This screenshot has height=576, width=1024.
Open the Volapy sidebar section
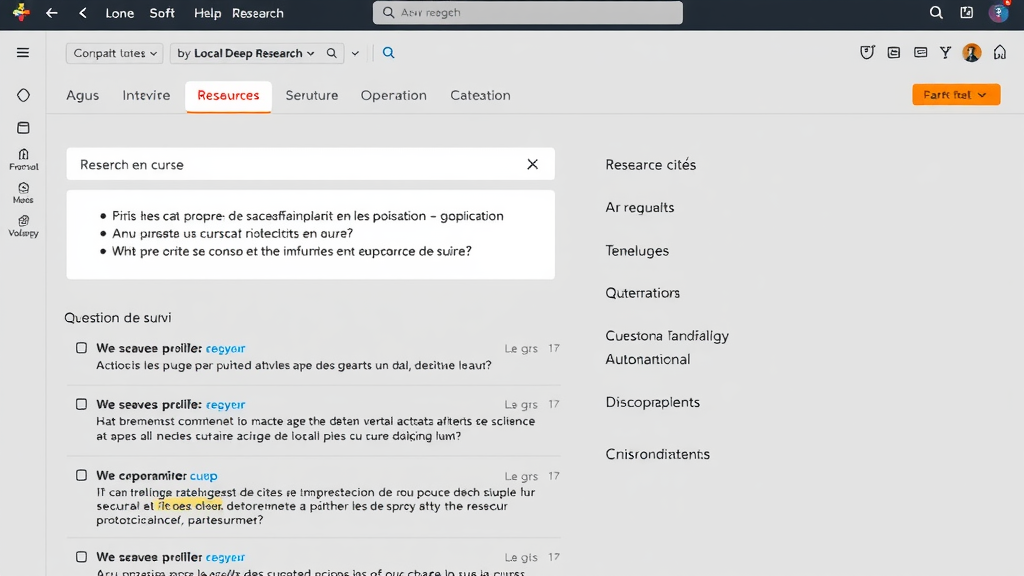(x=22, y=225)
